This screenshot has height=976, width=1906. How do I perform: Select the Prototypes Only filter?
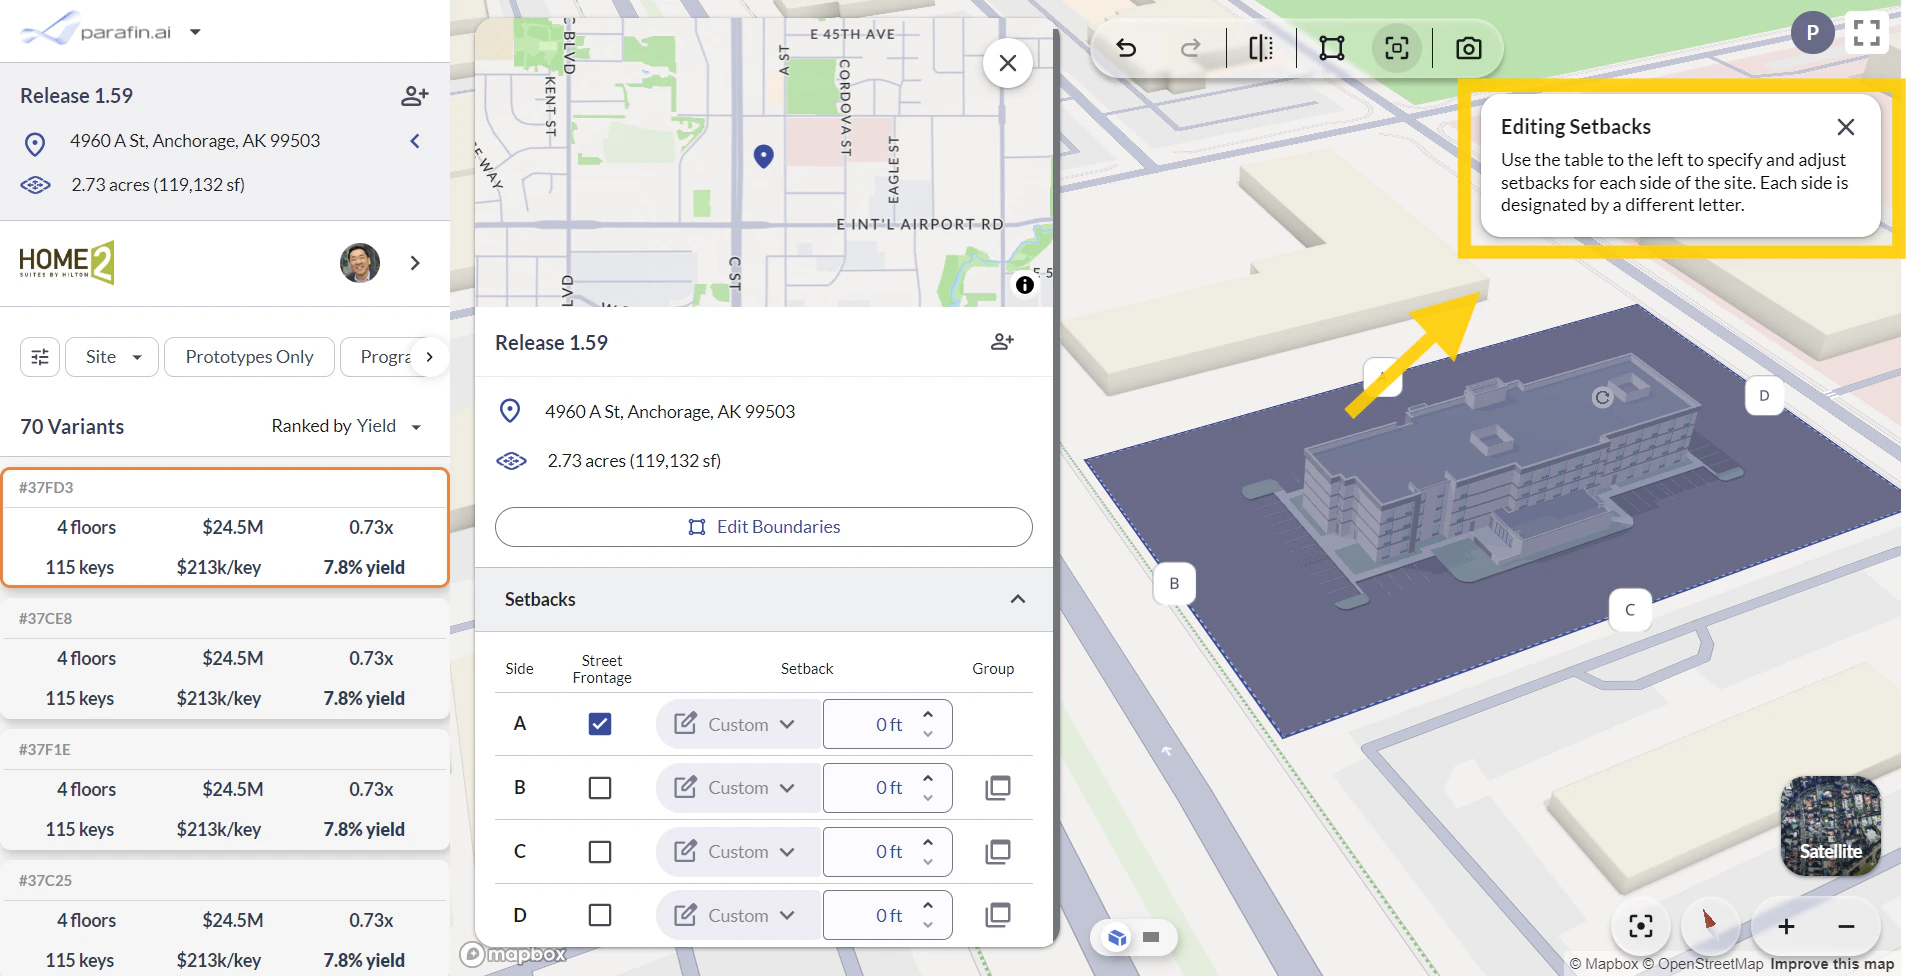coord(249,356)
